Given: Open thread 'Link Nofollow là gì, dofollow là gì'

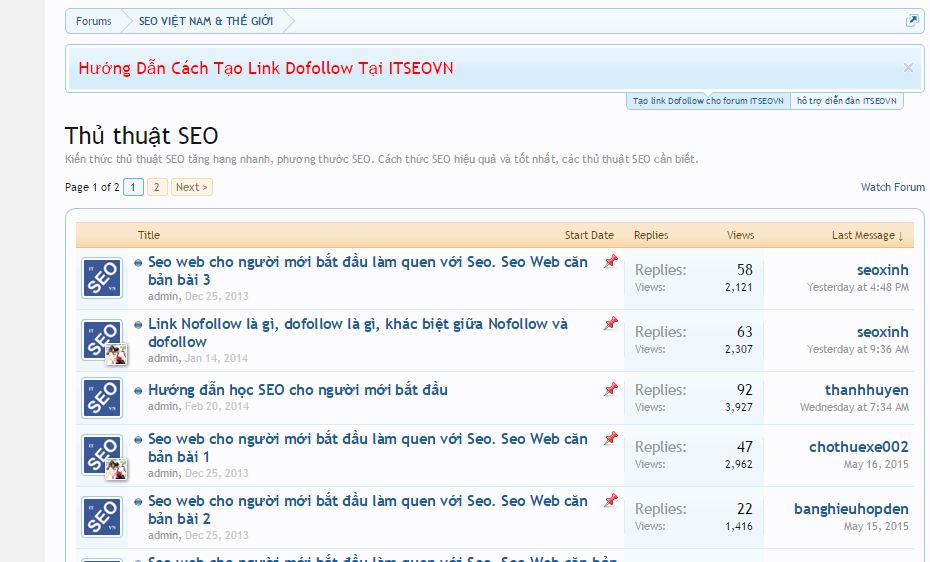Looking at the screenshot, I should click(x=358, y=333).
